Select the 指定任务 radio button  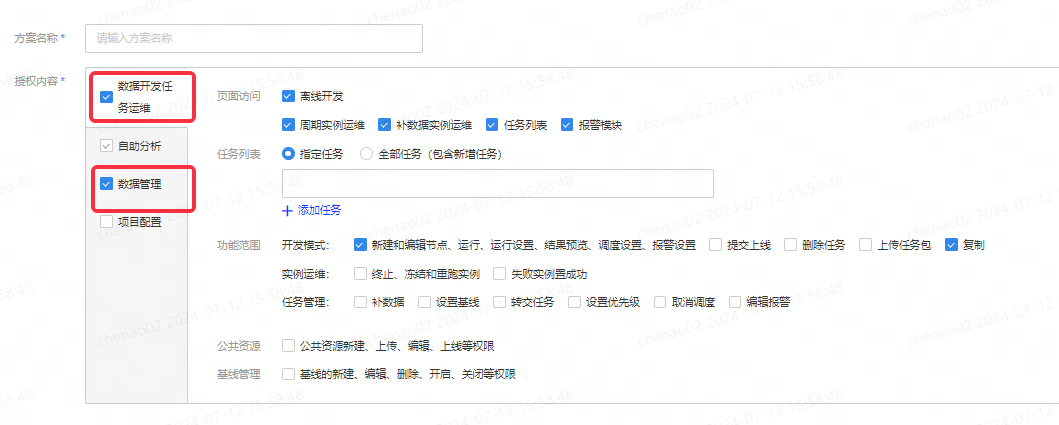click(288, 153)
